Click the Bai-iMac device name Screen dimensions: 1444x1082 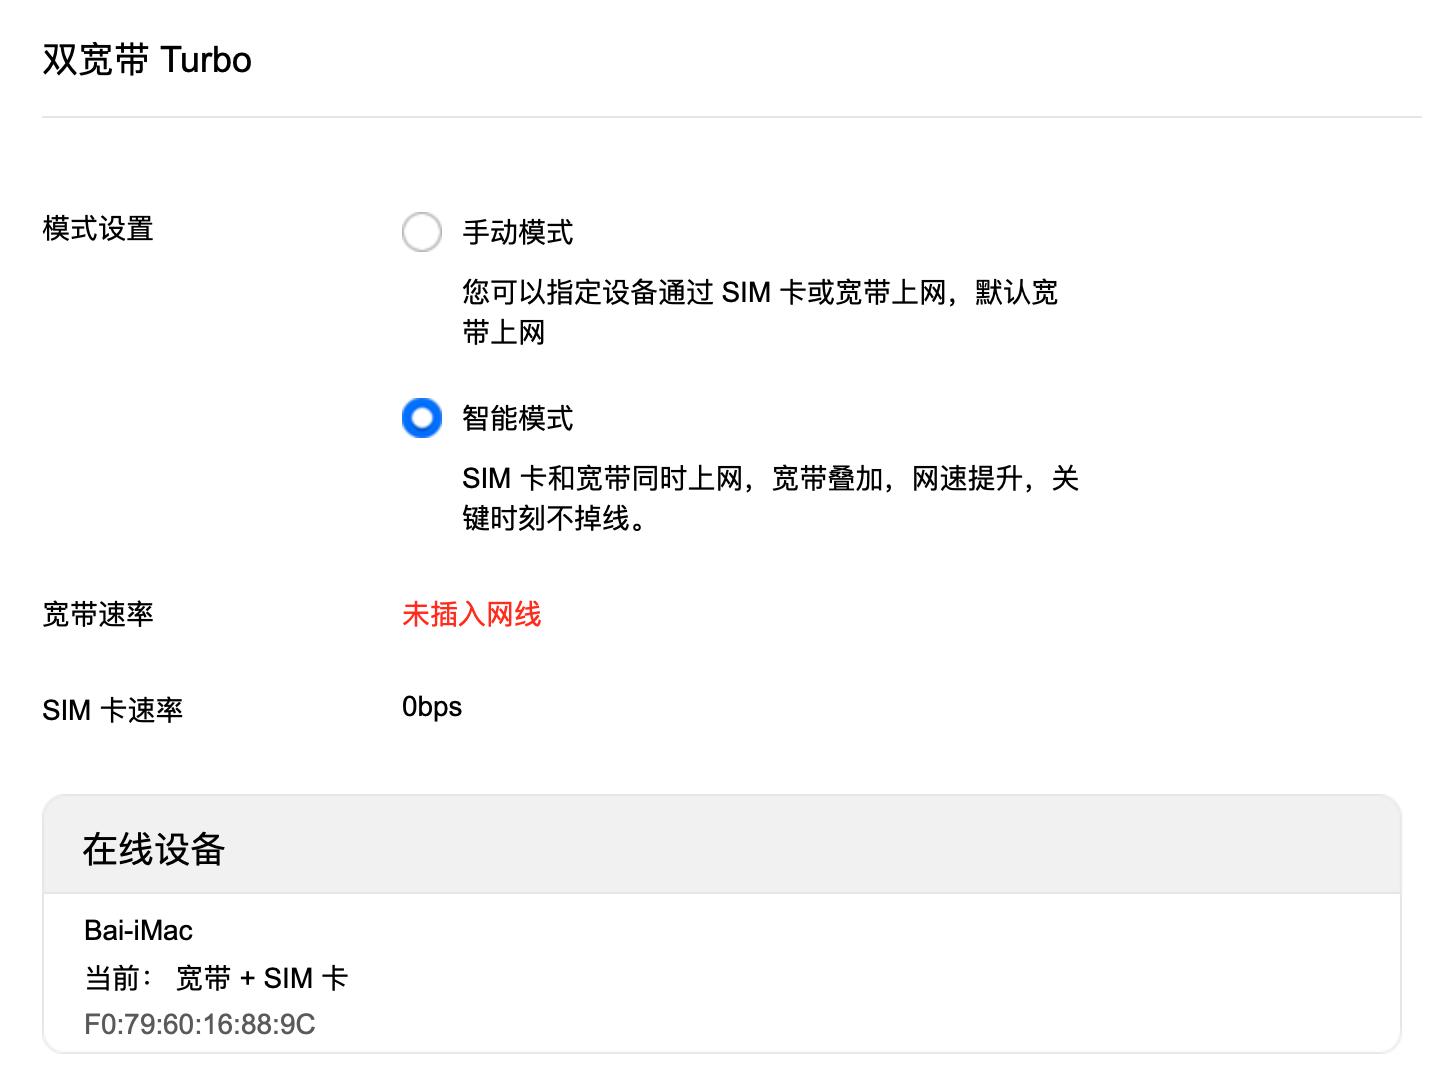138,930
